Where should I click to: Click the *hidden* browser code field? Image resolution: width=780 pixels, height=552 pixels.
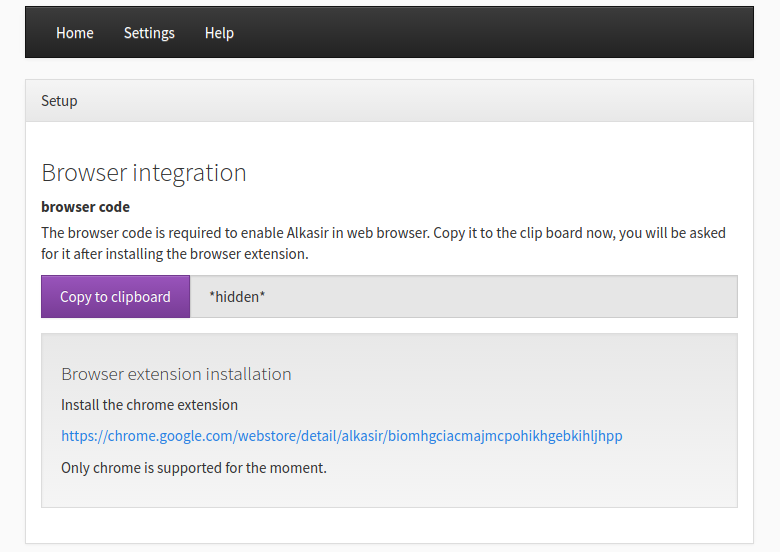coord(237,297)
